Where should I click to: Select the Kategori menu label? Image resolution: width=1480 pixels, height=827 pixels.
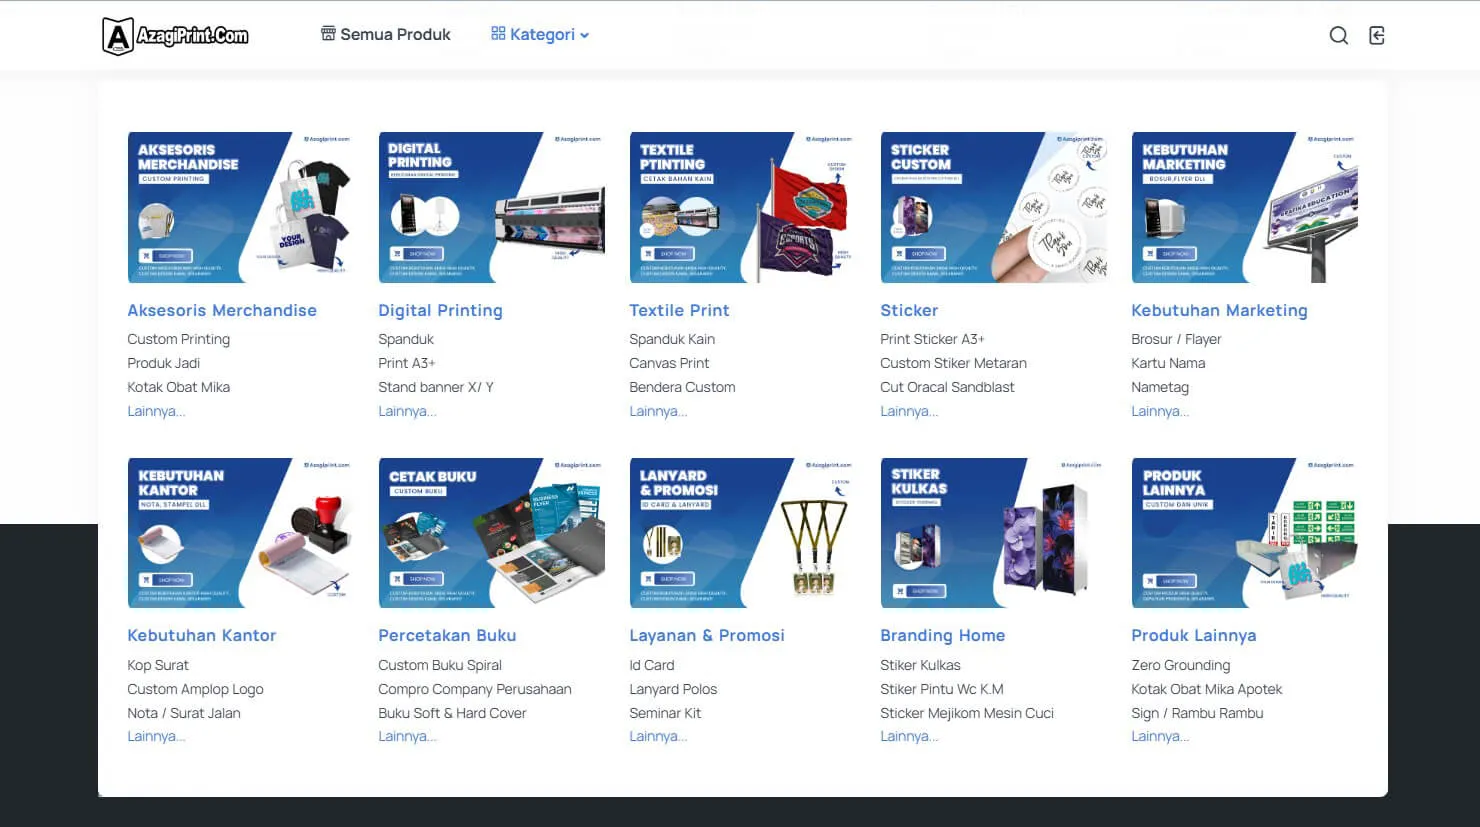542,34
